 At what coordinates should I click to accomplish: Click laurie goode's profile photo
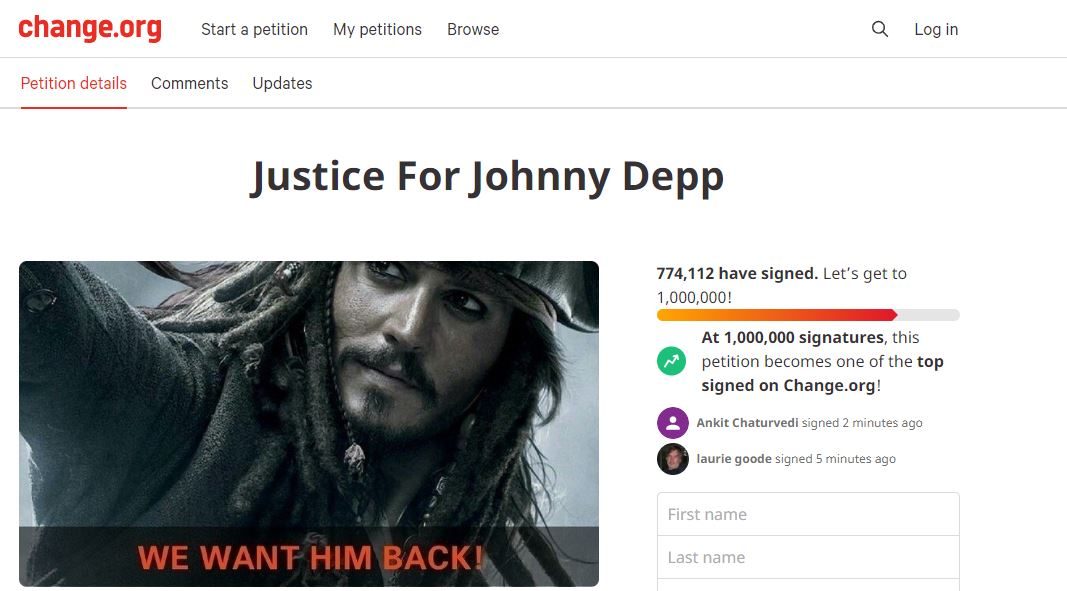click(672, 459)
